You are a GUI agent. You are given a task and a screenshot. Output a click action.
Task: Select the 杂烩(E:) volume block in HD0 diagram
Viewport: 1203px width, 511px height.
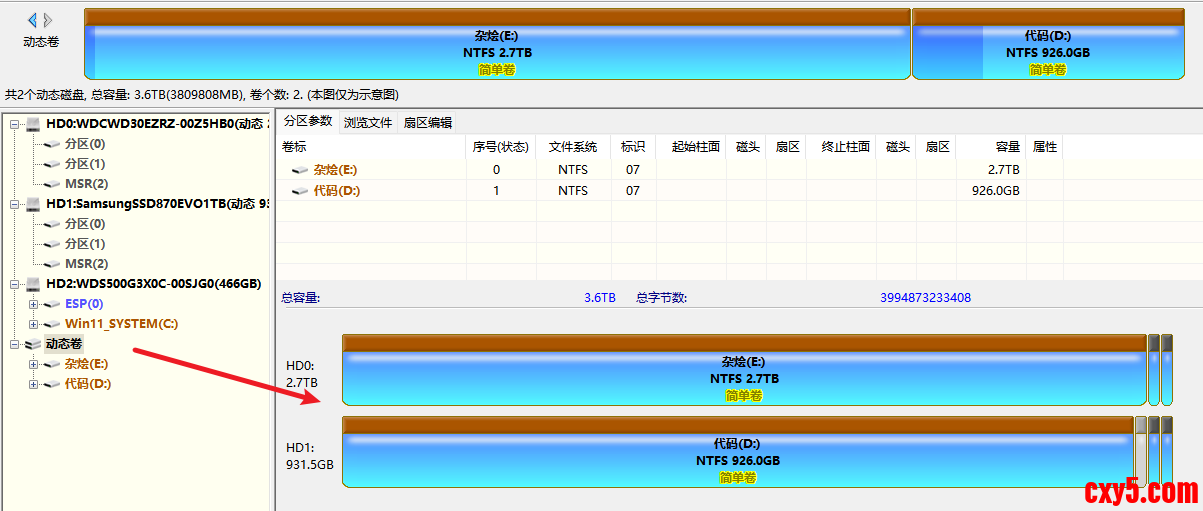point(744,370)
